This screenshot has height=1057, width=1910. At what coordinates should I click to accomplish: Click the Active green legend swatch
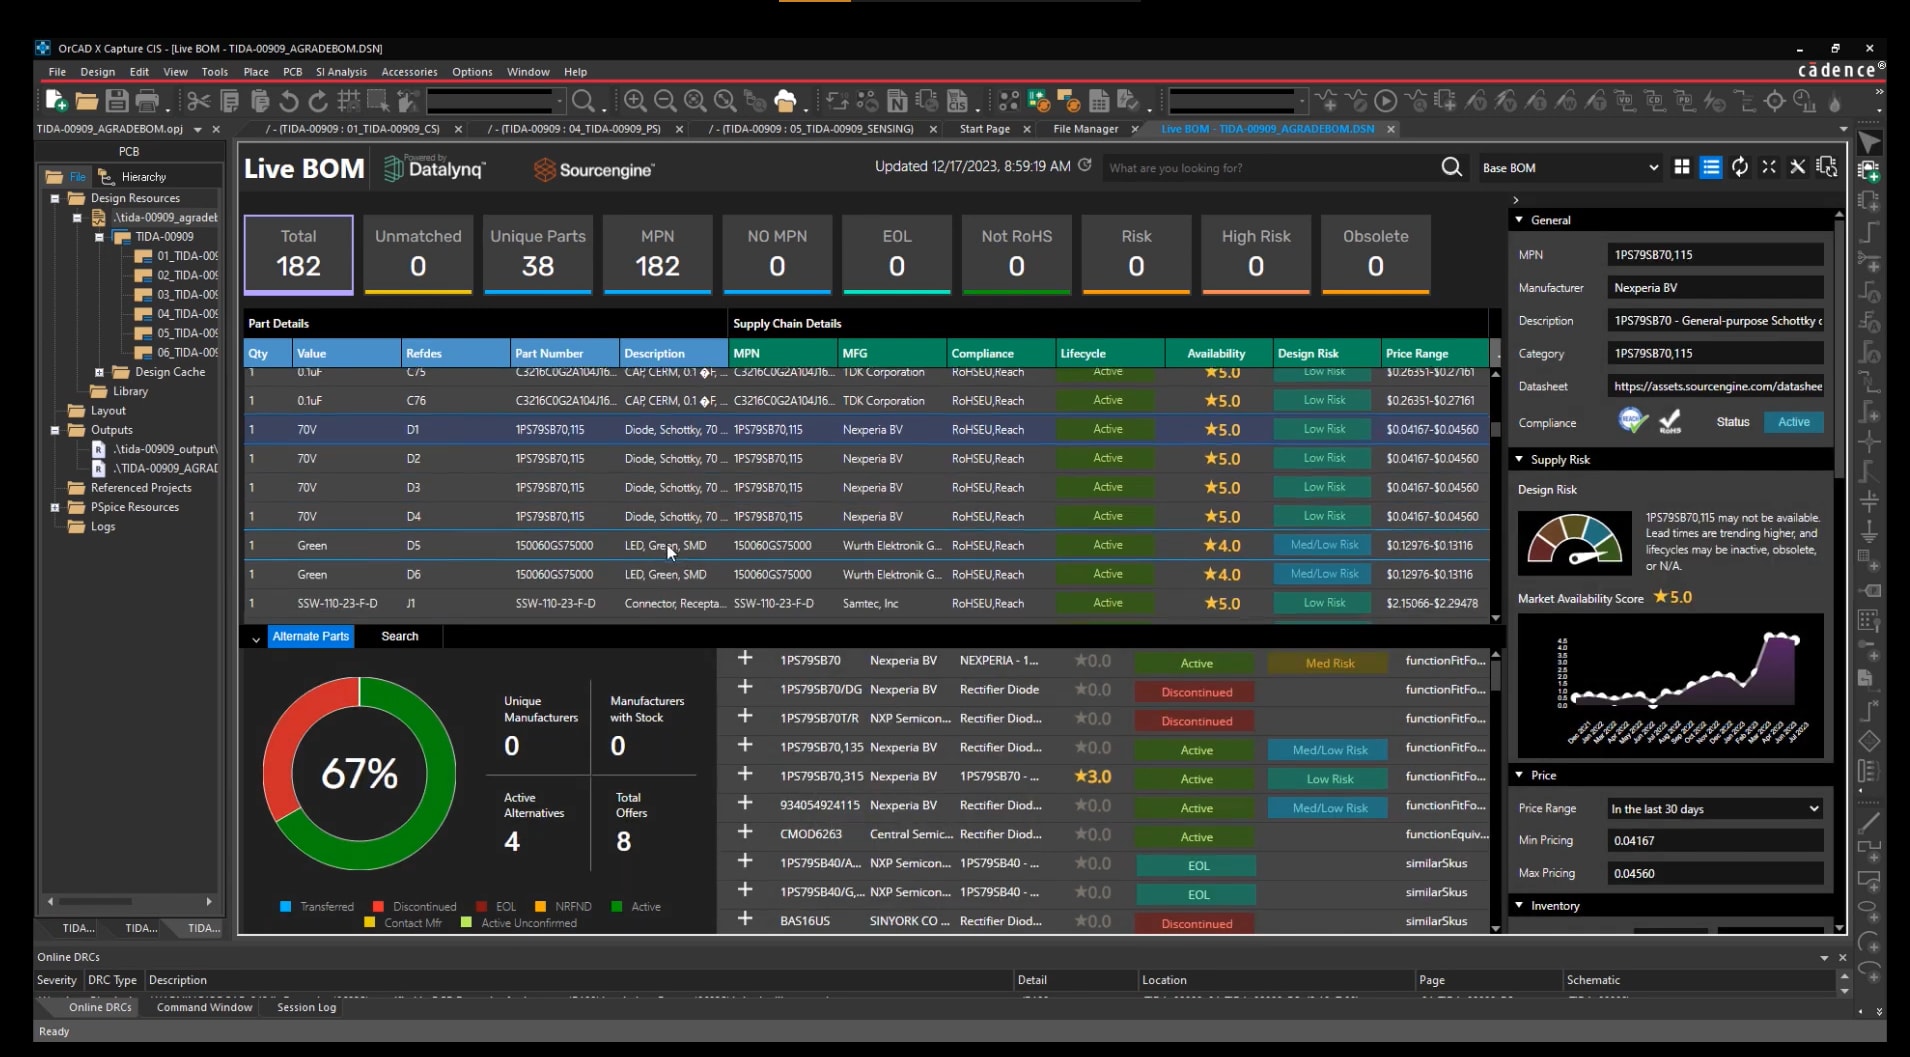[616, 906]
